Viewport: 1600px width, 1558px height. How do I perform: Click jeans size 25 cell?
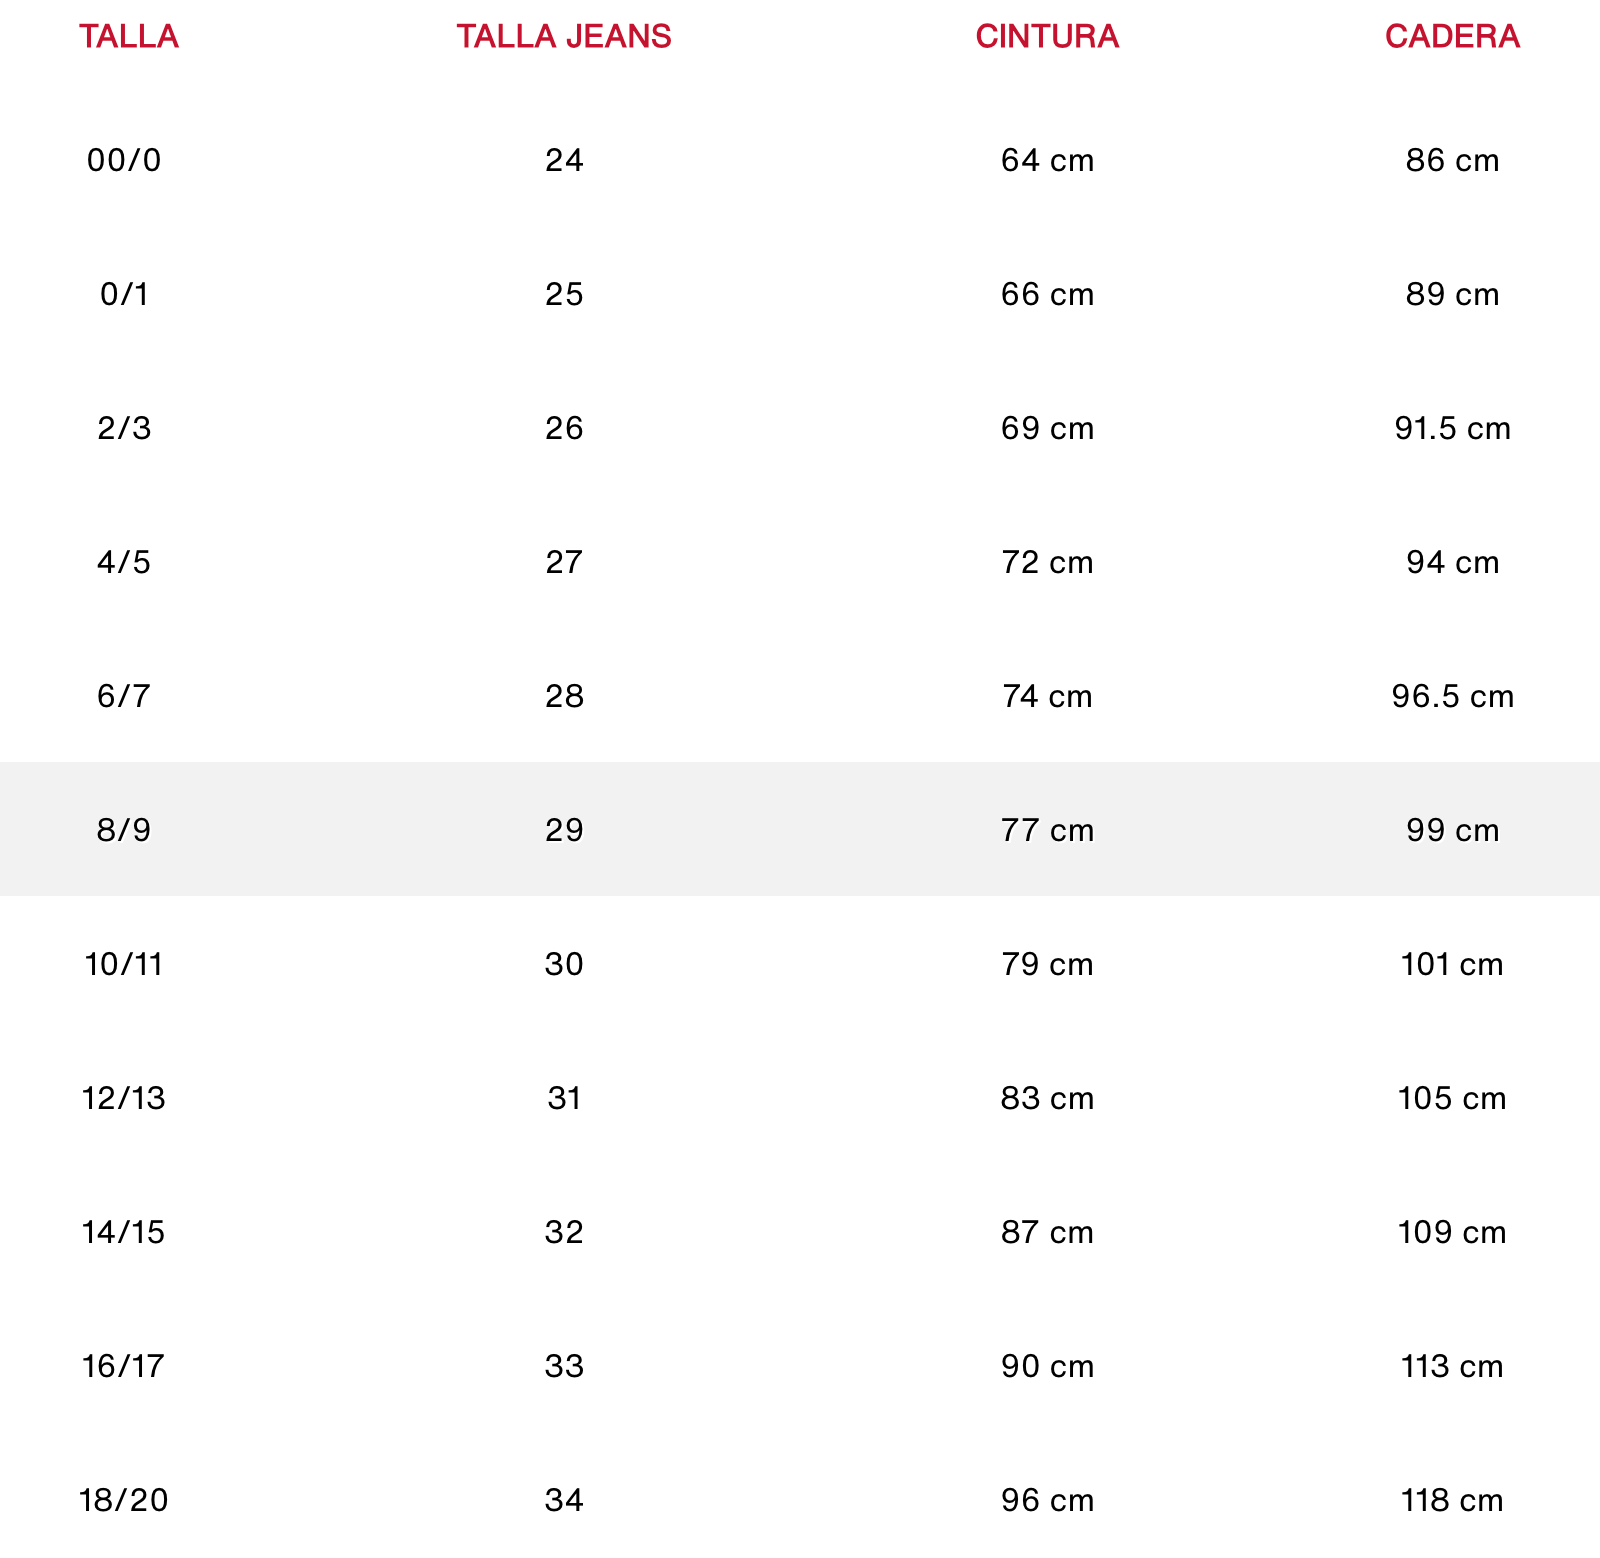pyautogui.click(x=564, y=294)
